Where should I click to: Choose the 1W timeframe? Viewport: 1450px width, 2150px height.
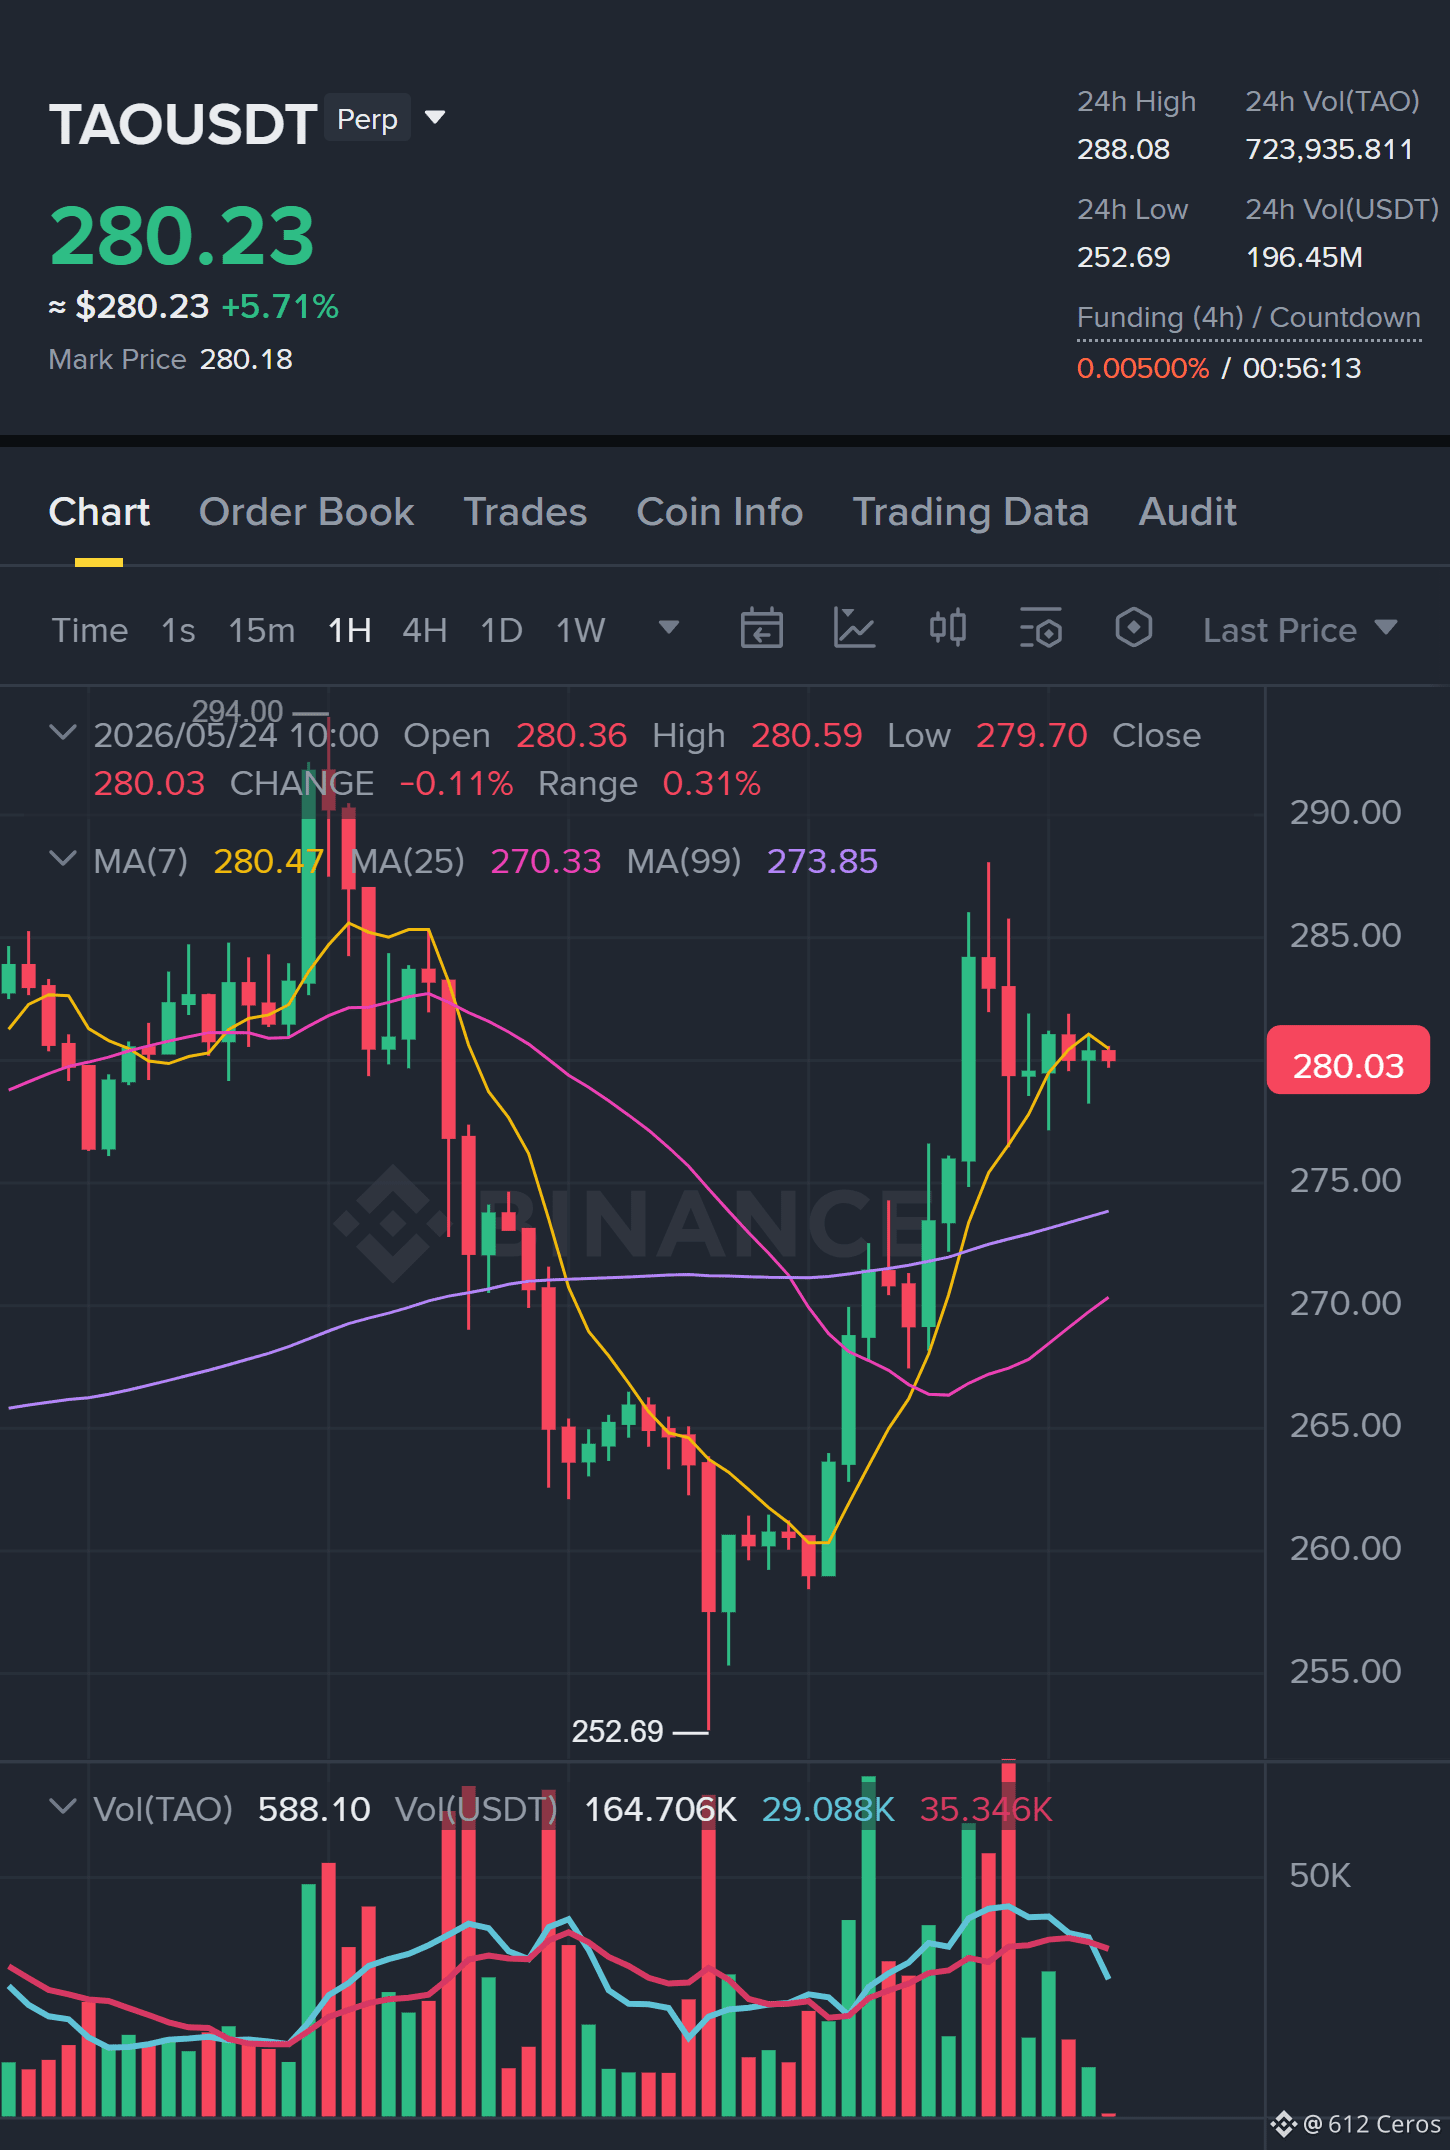click(581, 630)
